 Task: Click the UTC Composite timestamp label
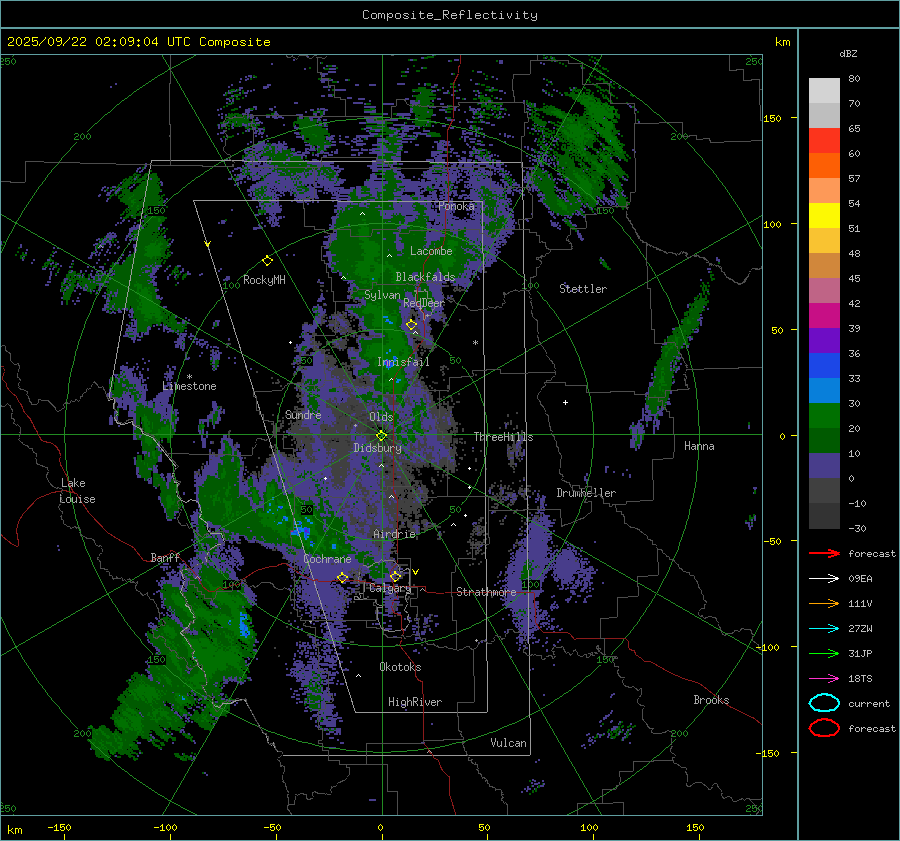[139, 42]
